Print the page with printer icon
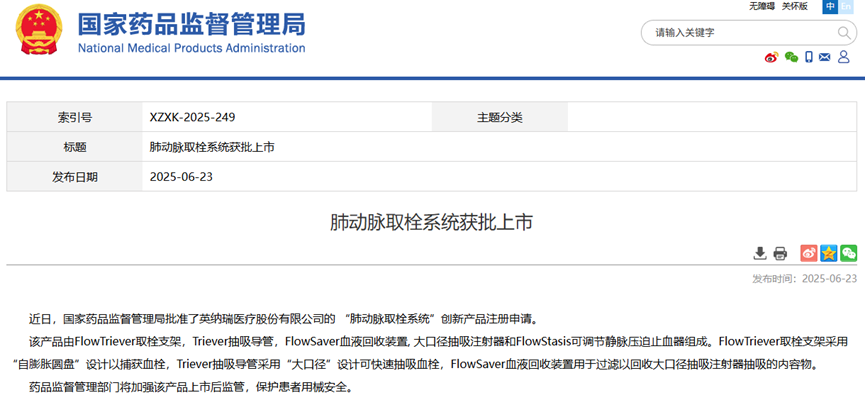The width and height of the screenshot is (865, 400). coord(780,253)
